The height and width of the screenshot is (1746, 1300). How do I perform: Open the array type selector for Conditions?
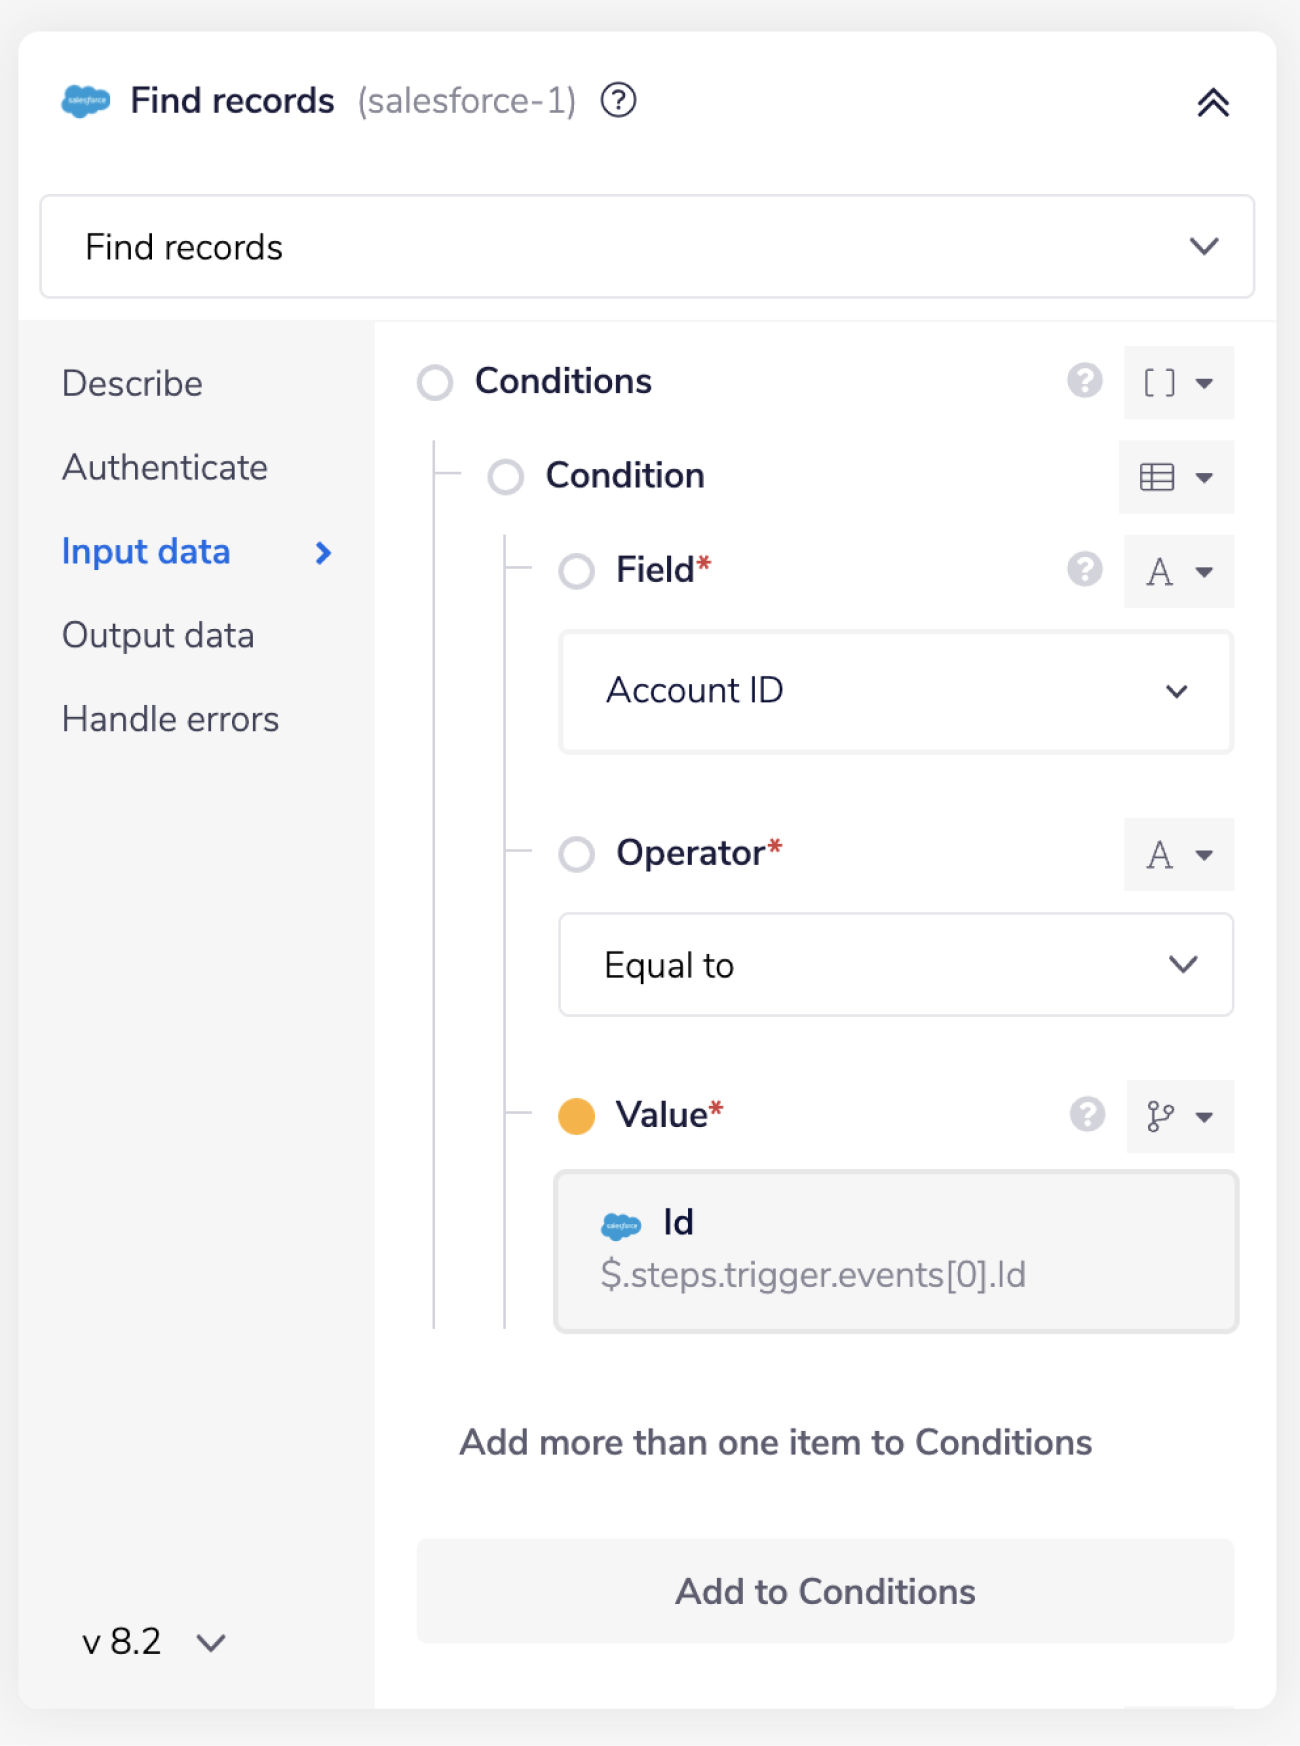point(1178,383)
